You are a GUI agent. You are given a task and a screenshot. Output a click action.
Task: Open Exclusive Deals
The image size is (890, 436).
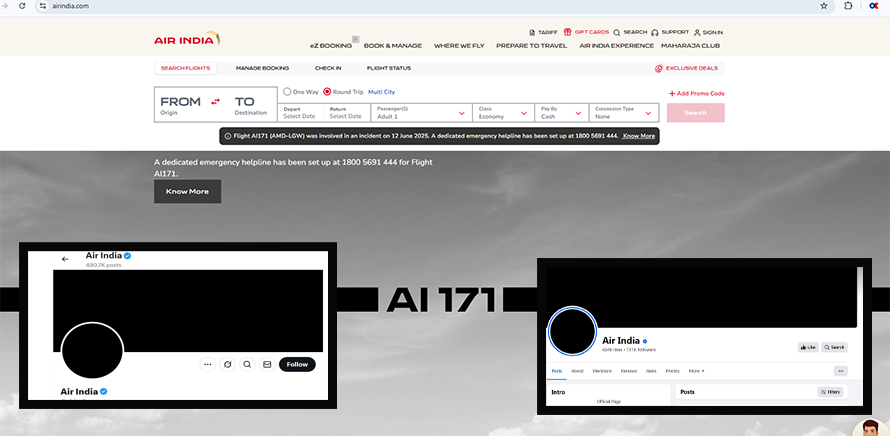pyautogui.click(x=686, y=68)
